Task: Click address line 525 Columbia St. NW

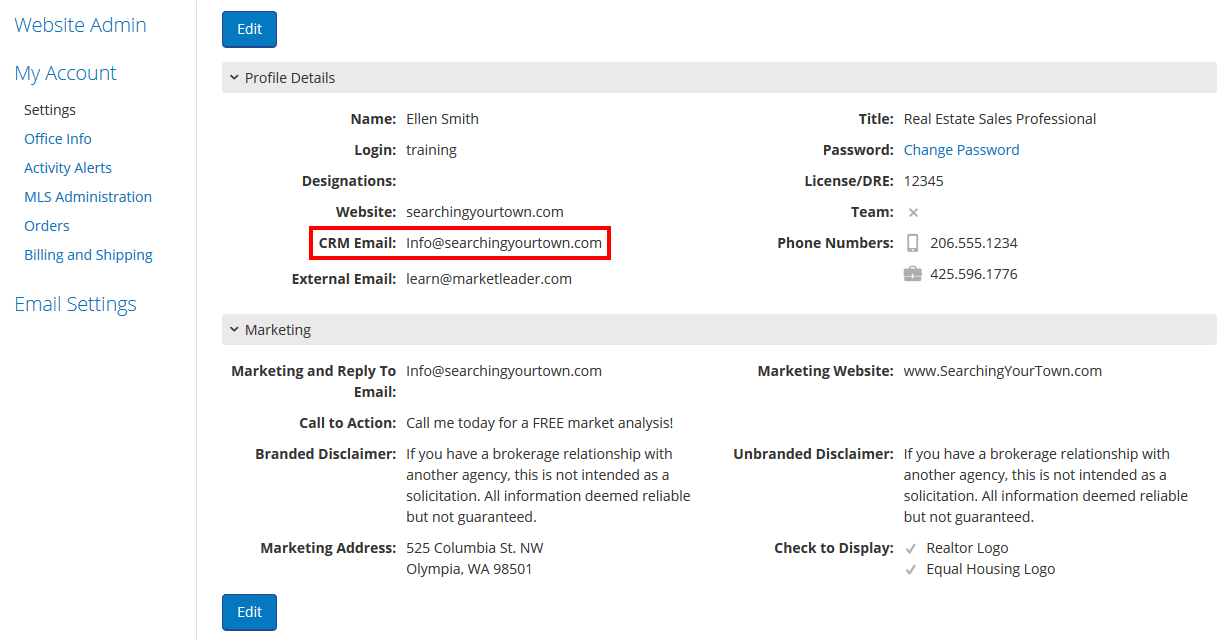Action: (475, 548)
